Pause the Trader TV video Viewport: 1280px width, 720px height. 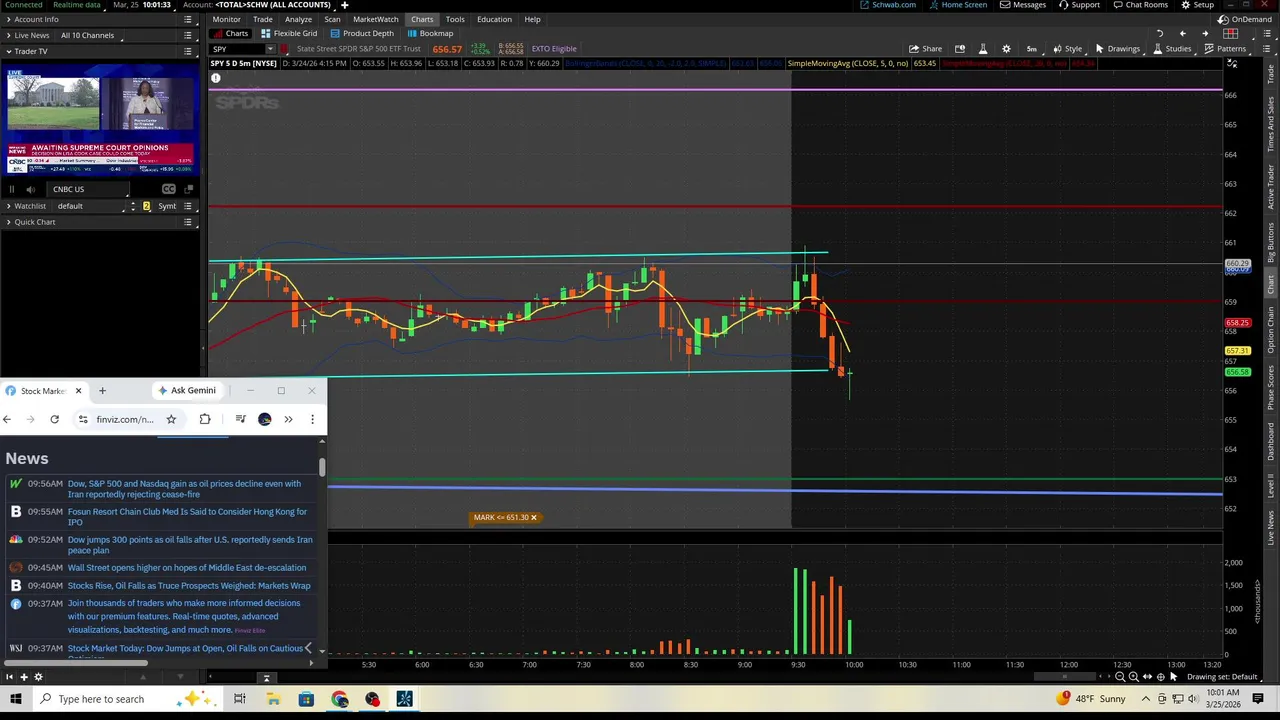coord(12,189)
